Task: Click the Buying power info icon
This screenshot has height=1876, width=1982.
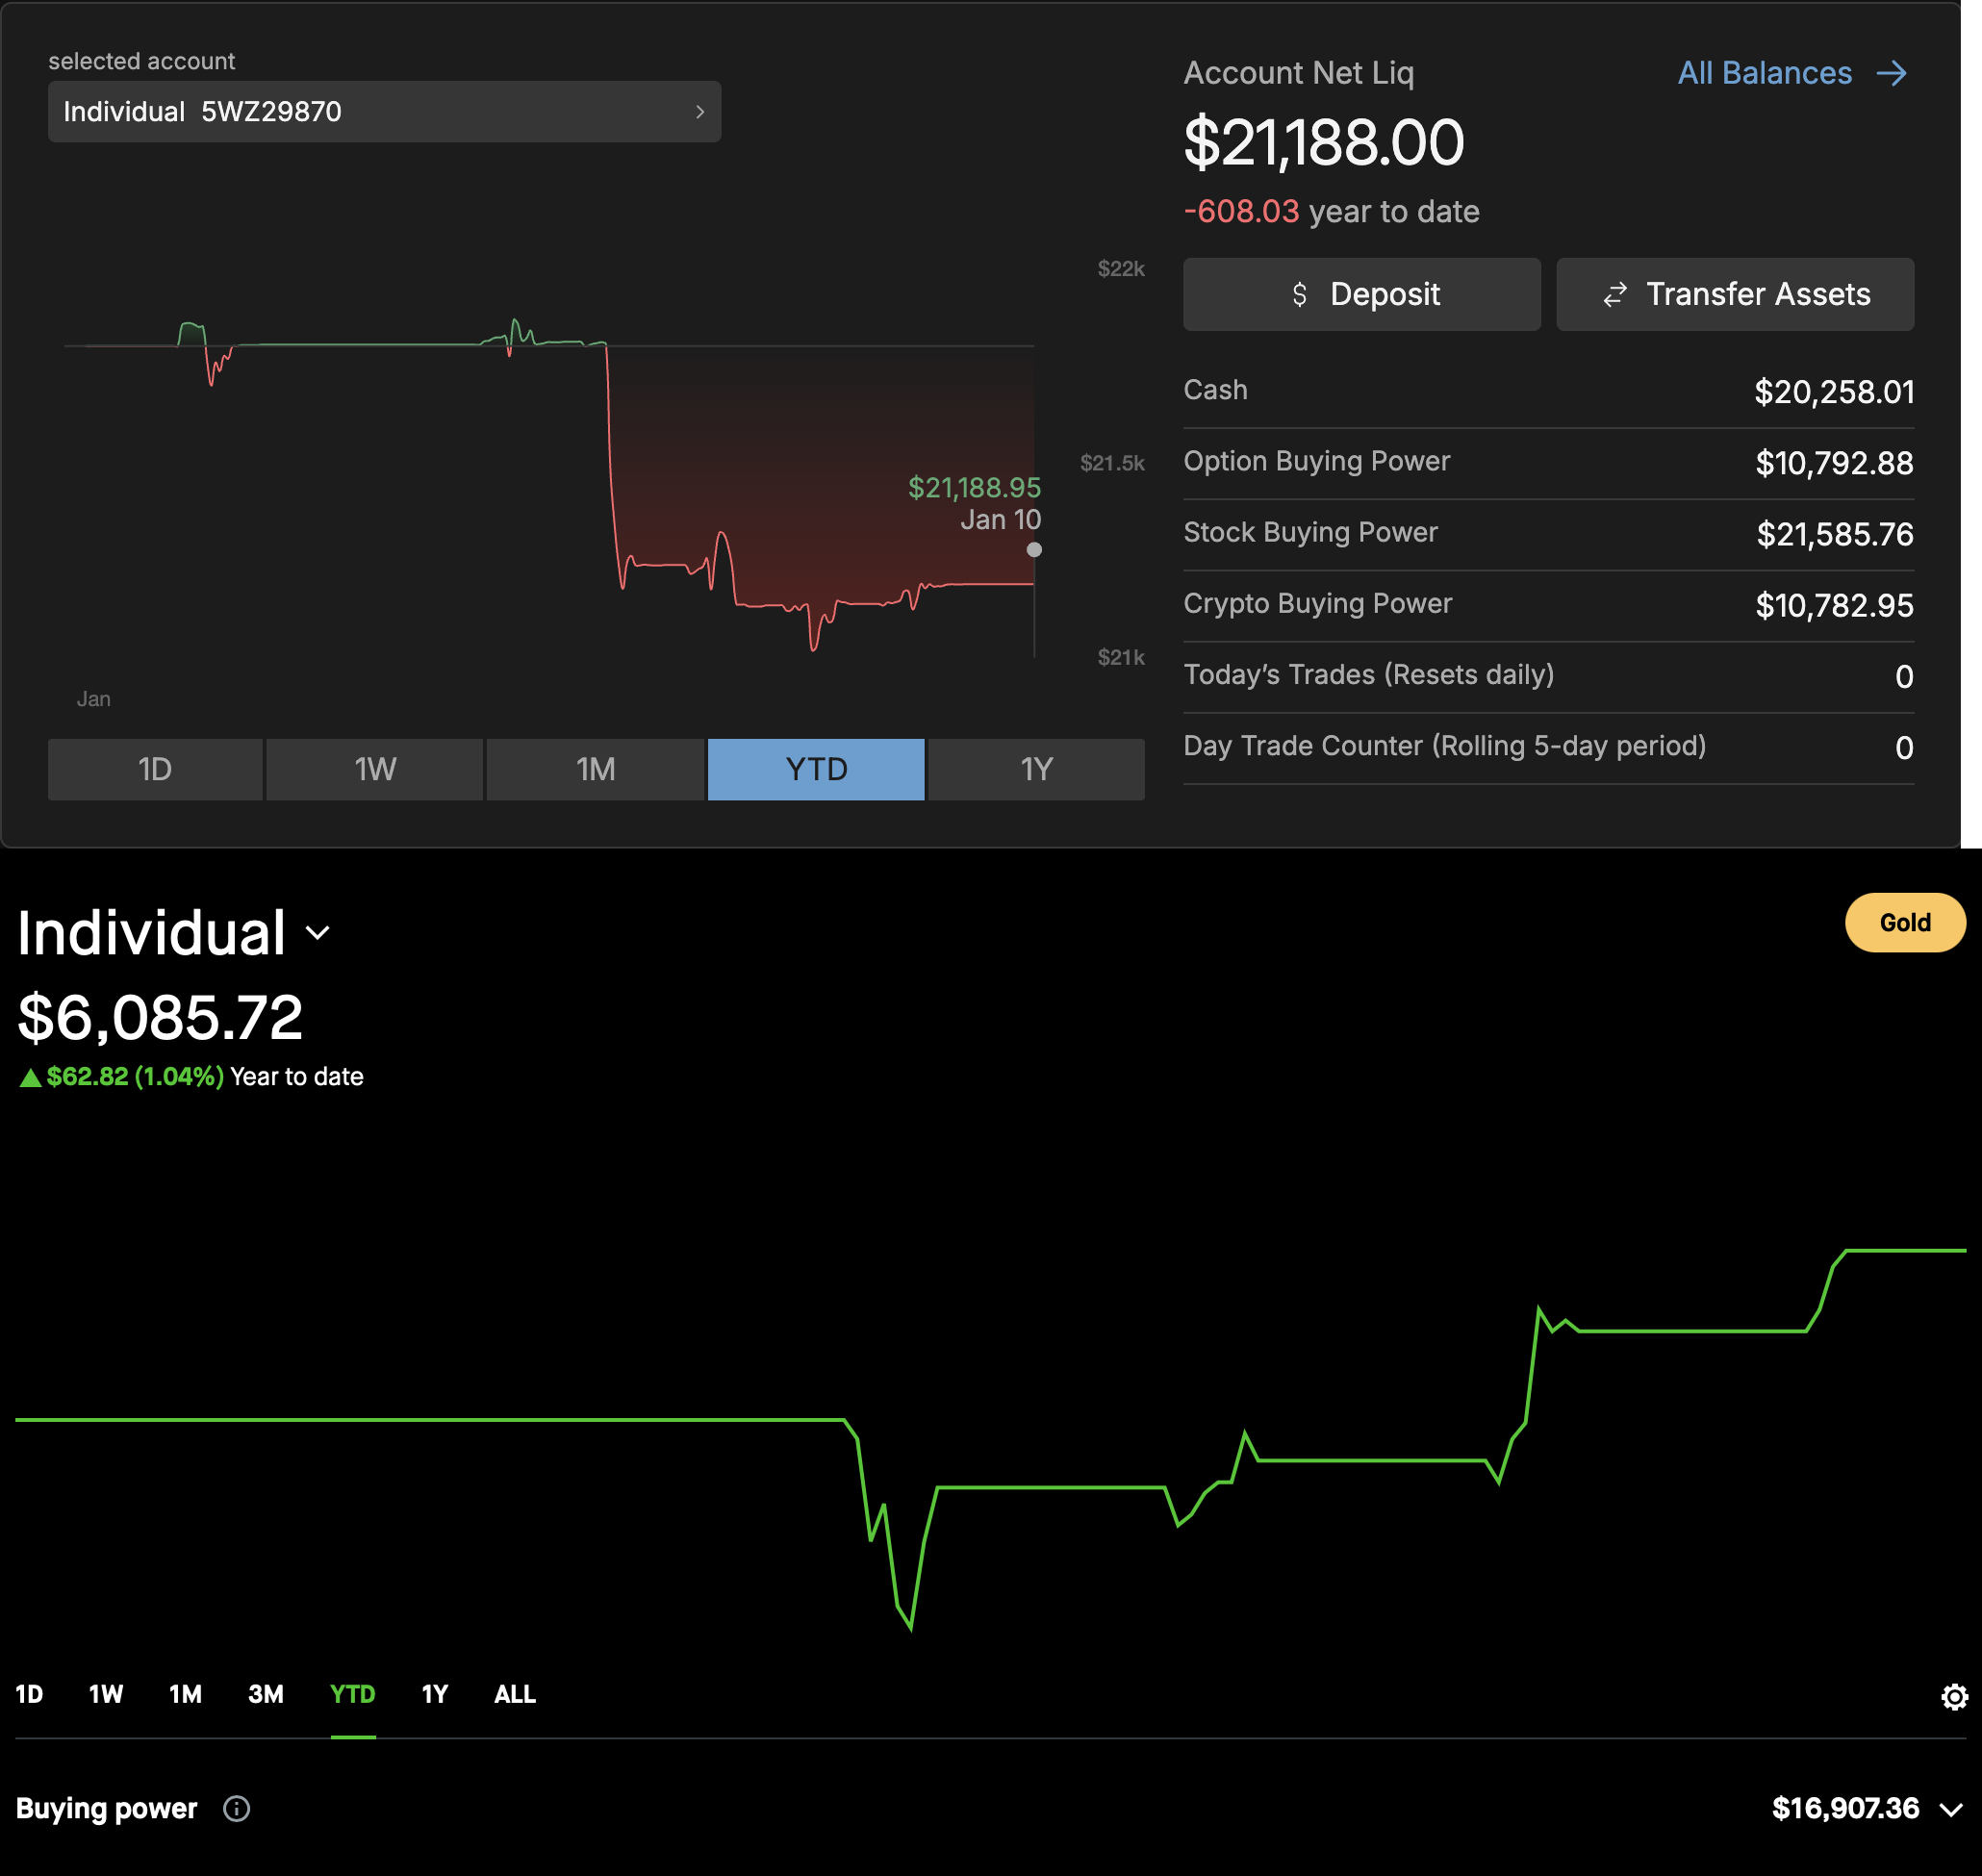Action: click(236, 1808)
